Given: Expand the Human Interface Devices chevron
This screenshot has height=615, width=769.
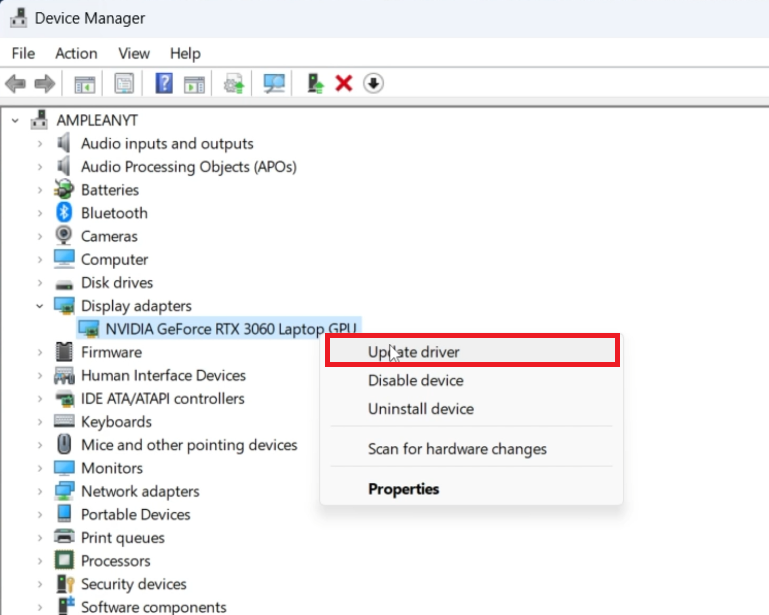Looking at the screenshot, I should [40, 376].
